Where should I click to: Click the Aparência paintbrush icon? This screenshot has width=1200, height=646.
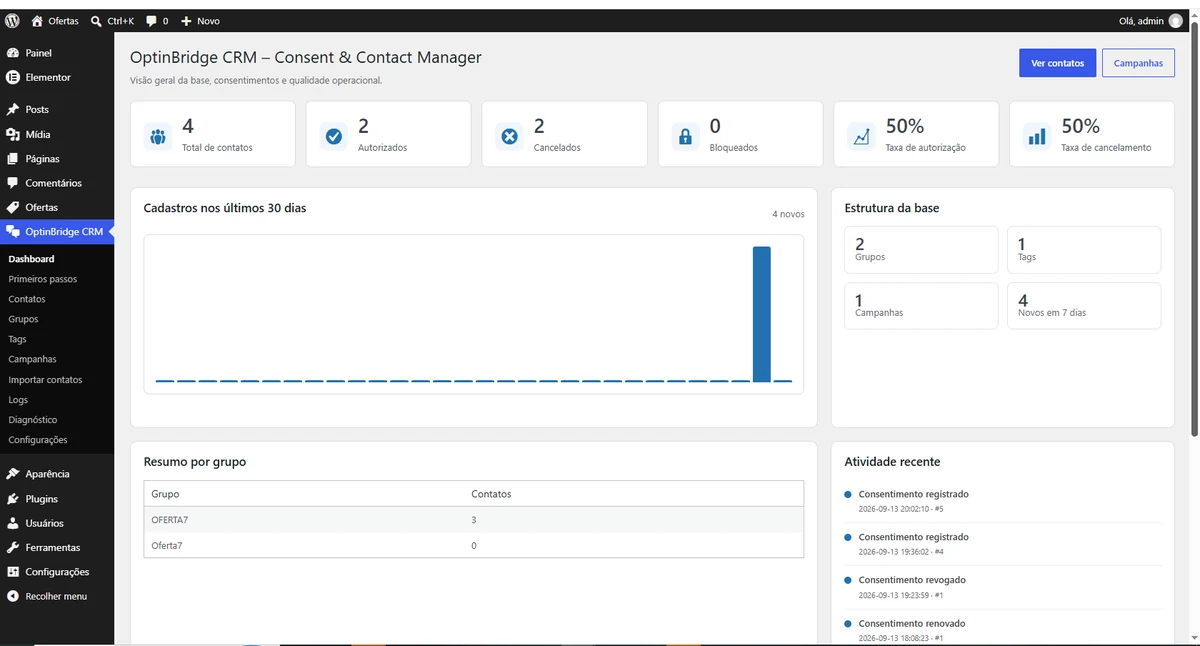13,474
